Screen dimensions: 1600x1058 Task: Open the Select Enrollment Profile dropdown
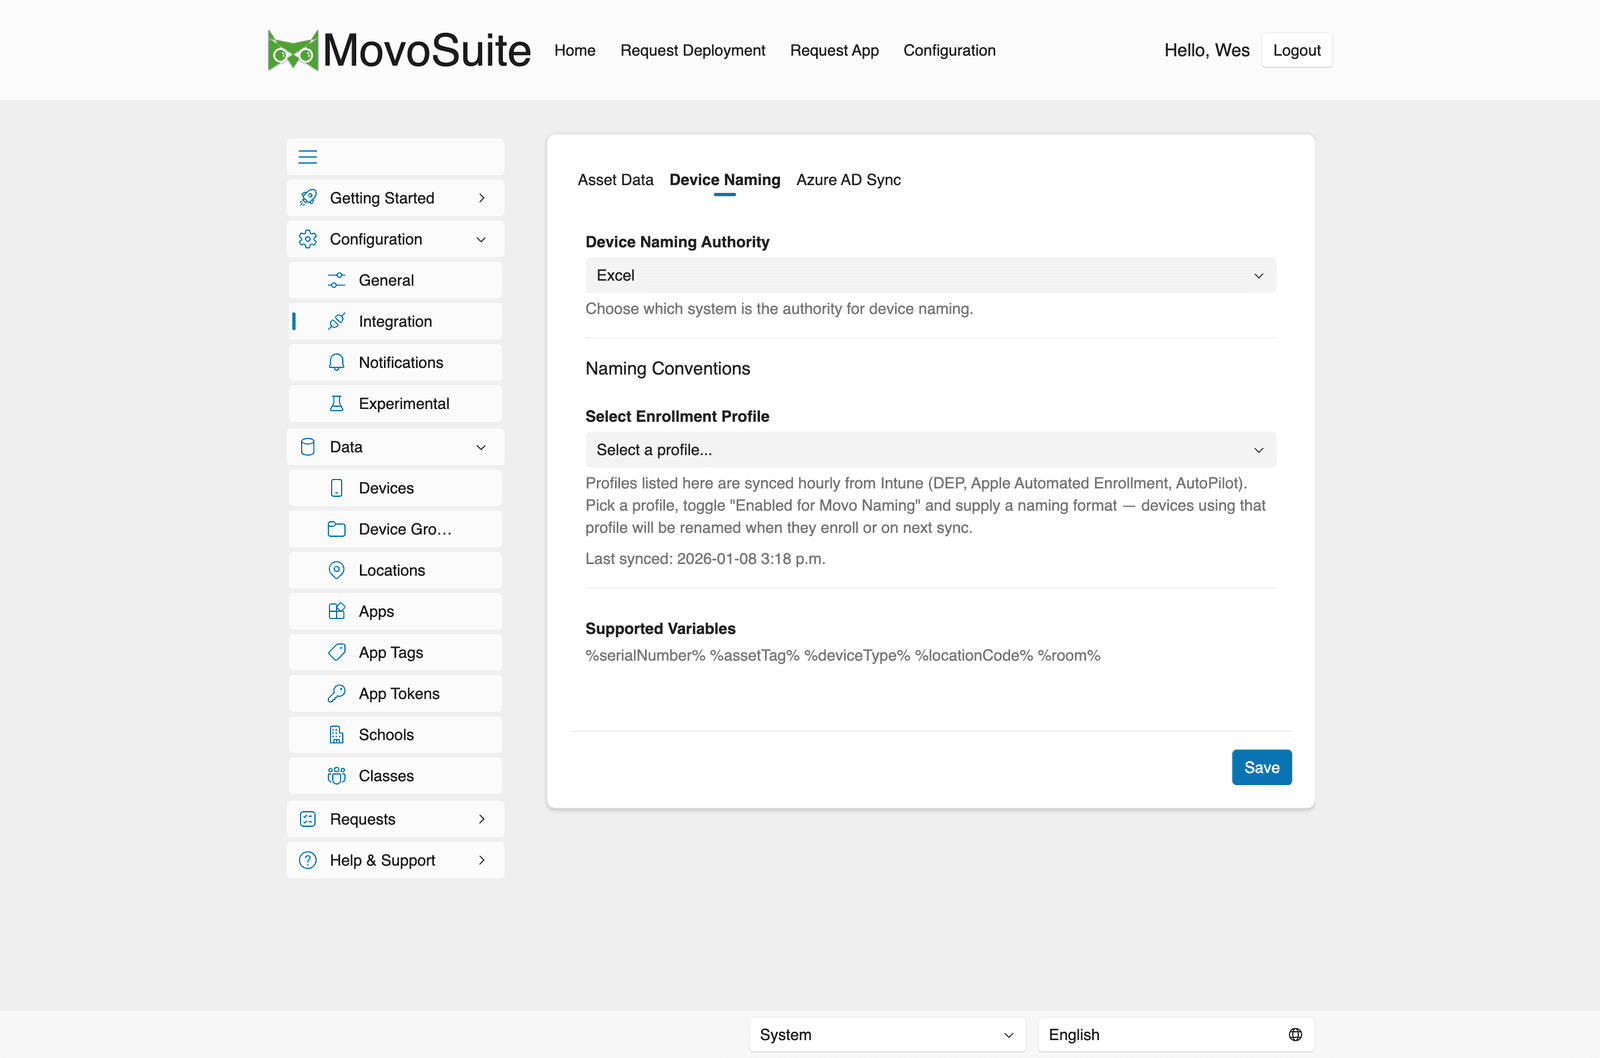click(930, 450)
